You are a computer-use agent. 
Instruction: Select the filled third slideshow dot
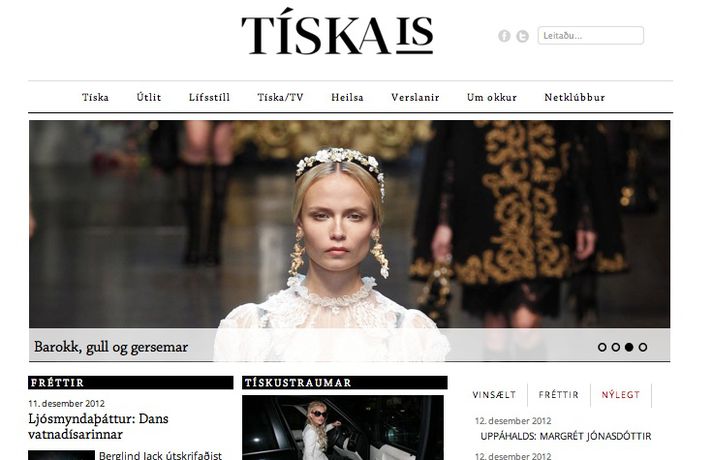pos(629,347)
